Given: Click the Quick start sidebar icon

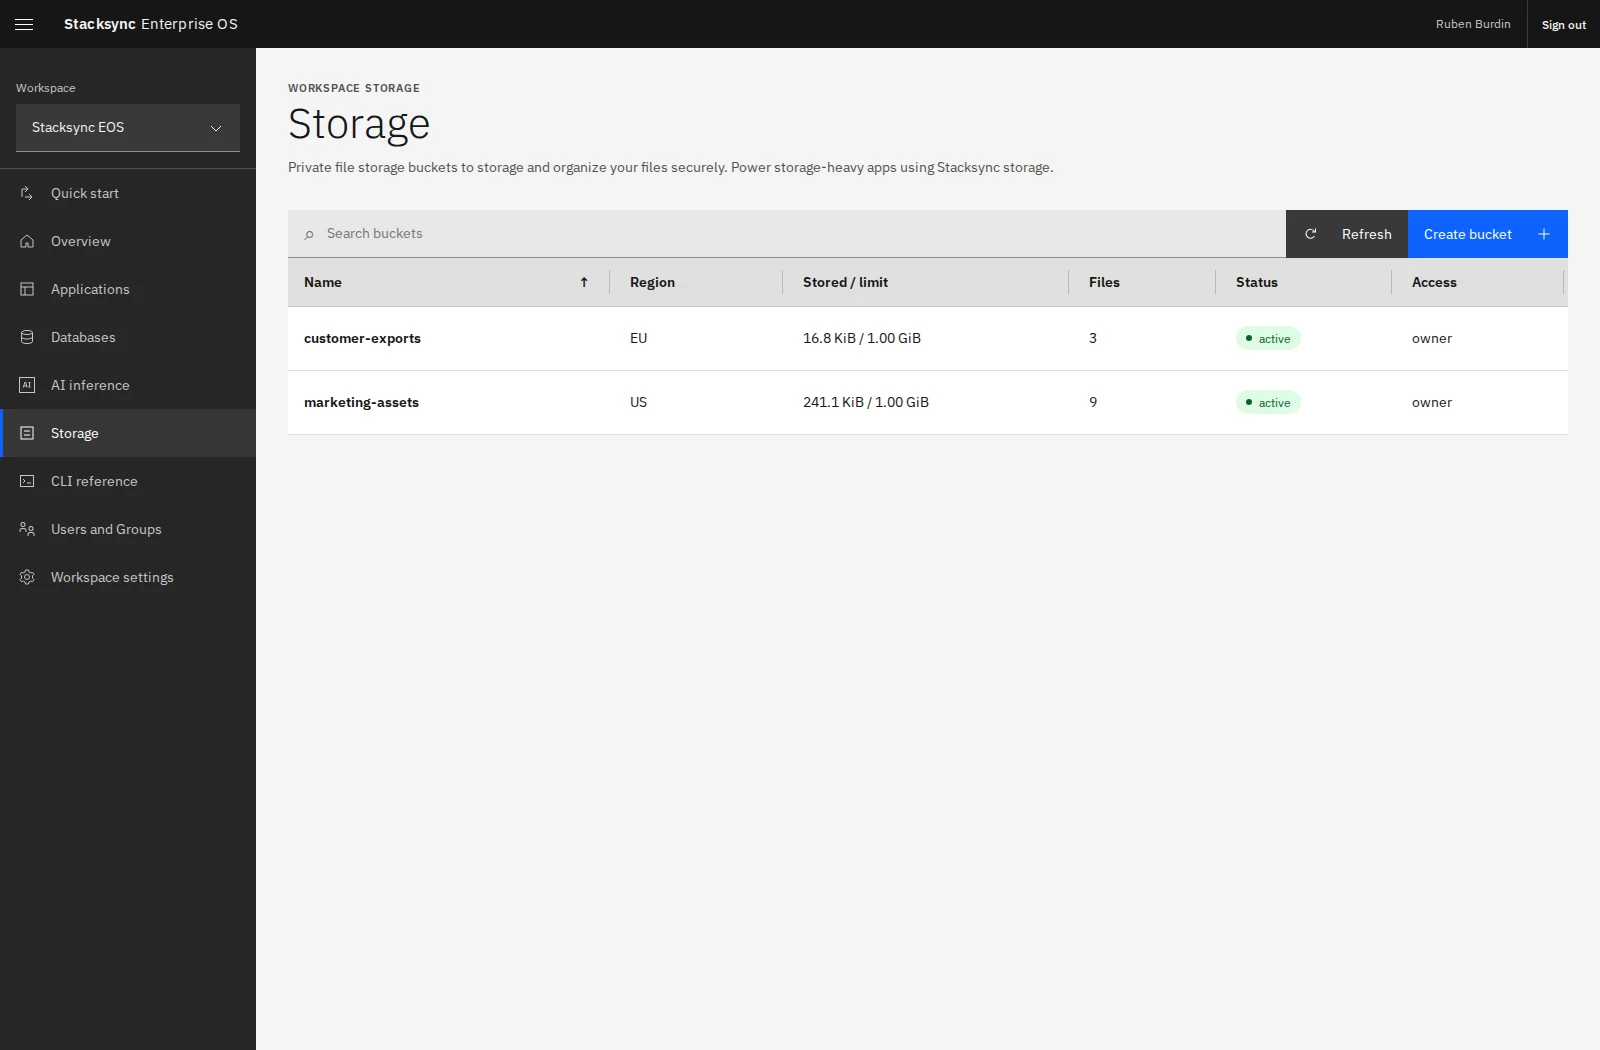Looking at the screenshot, I should pos(27,193).
